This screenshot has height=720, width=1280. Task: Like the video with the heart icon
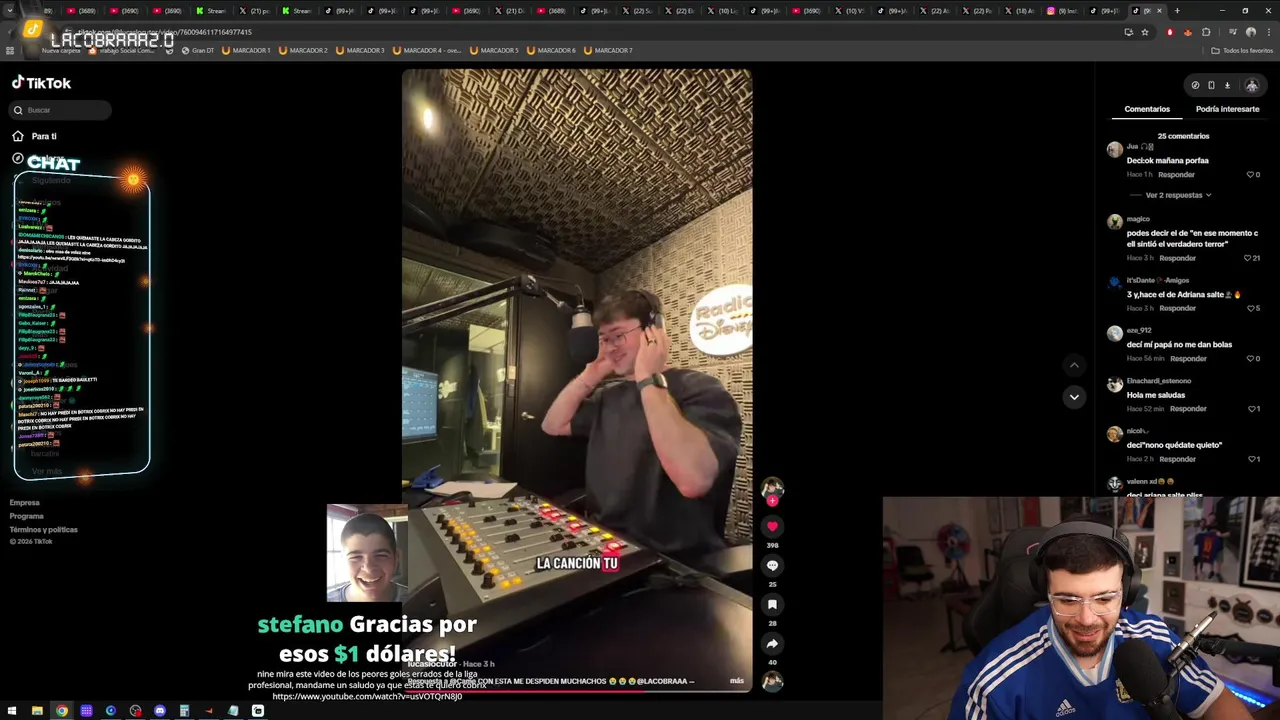pos(772,526)
